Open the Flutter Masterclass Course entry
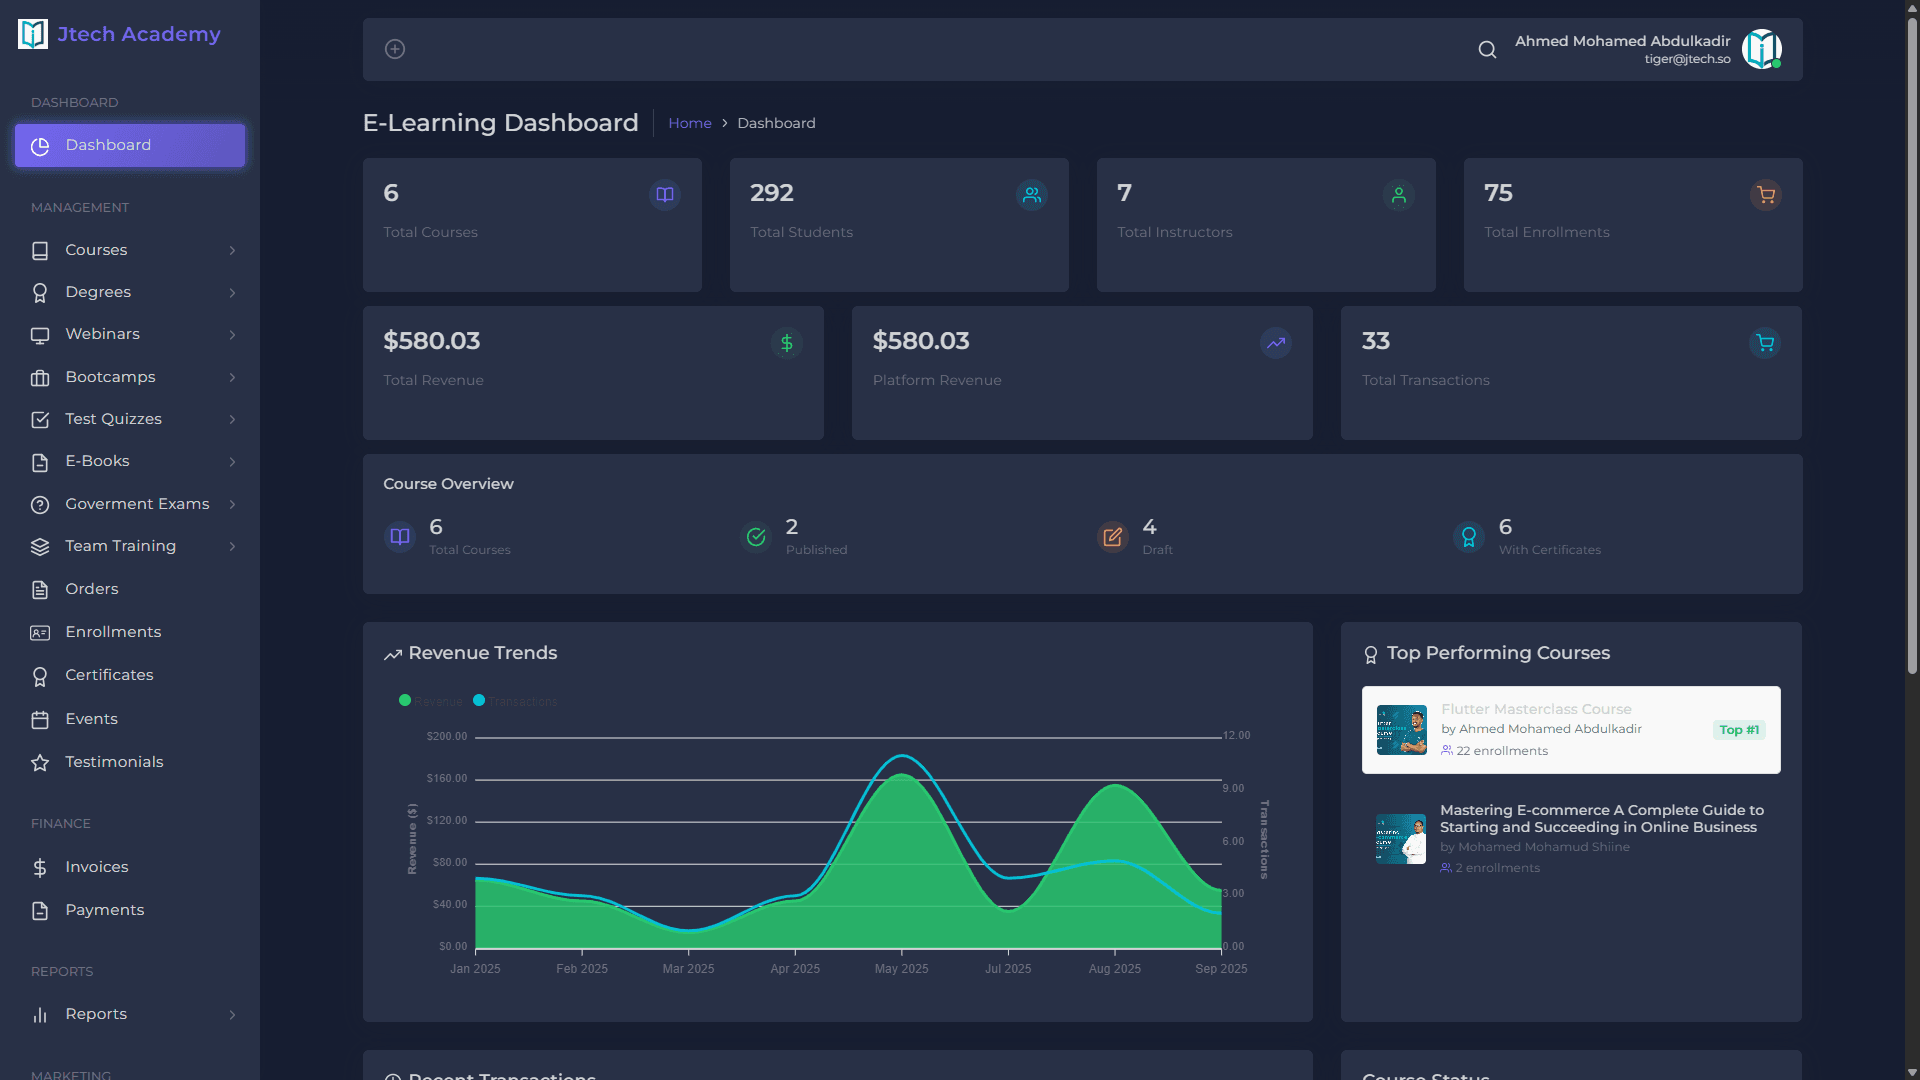The image size is (1920, 1080). tap(1569, 730)
